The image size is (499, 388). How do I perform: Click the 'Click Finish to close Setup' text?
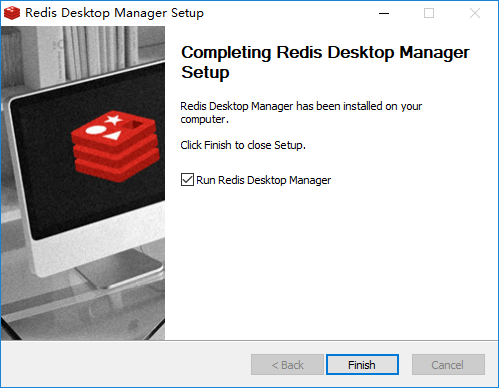(243, 145)
